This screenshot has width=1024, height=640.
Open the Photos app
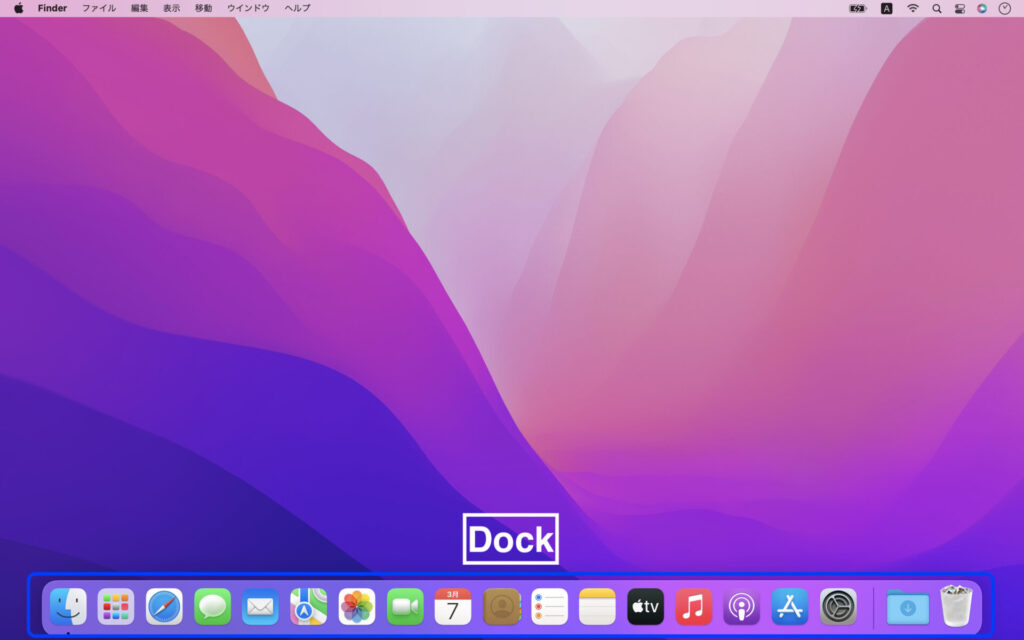[357, 607]
